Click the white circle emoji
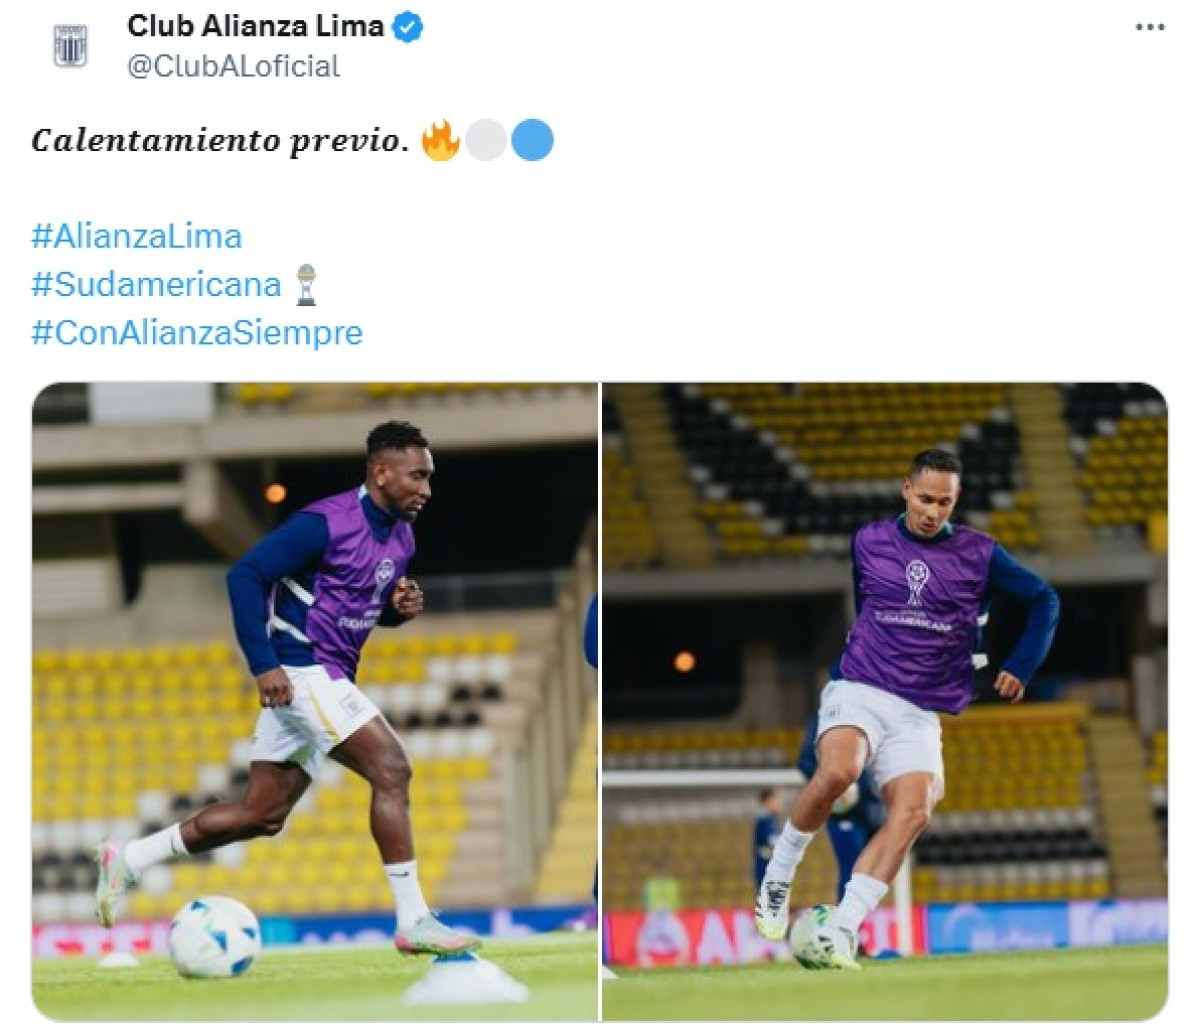Viewport: 1200px width, 1029px height. [486, 140]
